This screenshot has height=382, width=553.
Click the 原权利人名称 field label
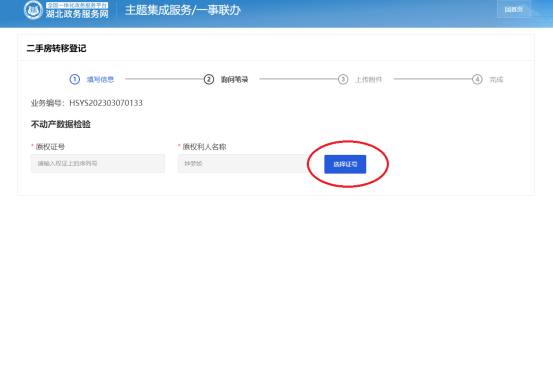click(x=204, y=147)
